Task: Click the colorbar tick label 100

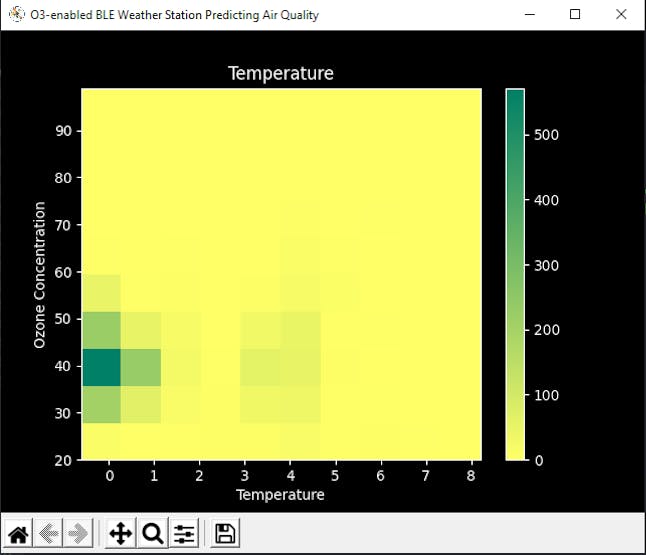Action: tap(546, 395)
